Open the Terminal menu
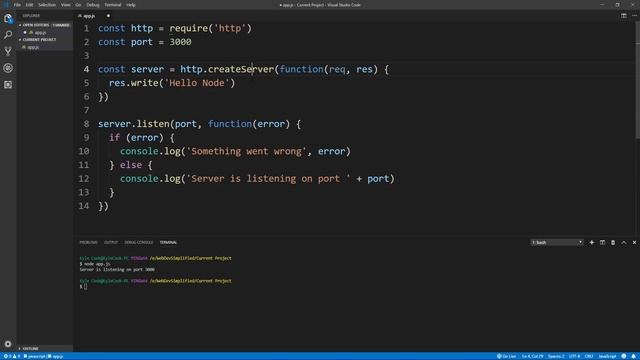 113,5
